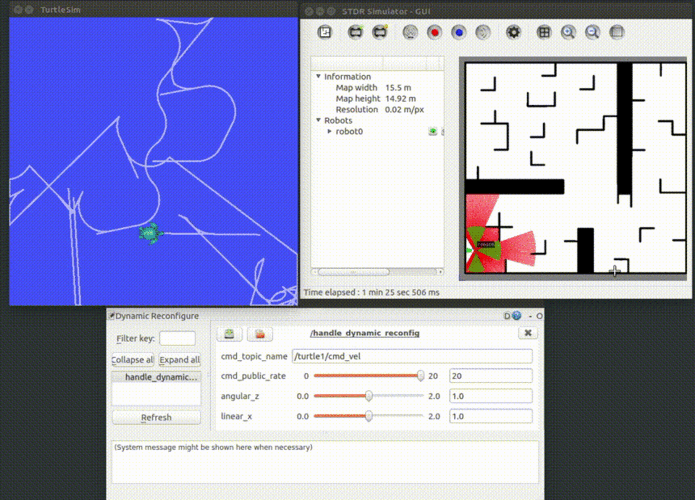Toggle the map grid display

click(x=544, y=32)
